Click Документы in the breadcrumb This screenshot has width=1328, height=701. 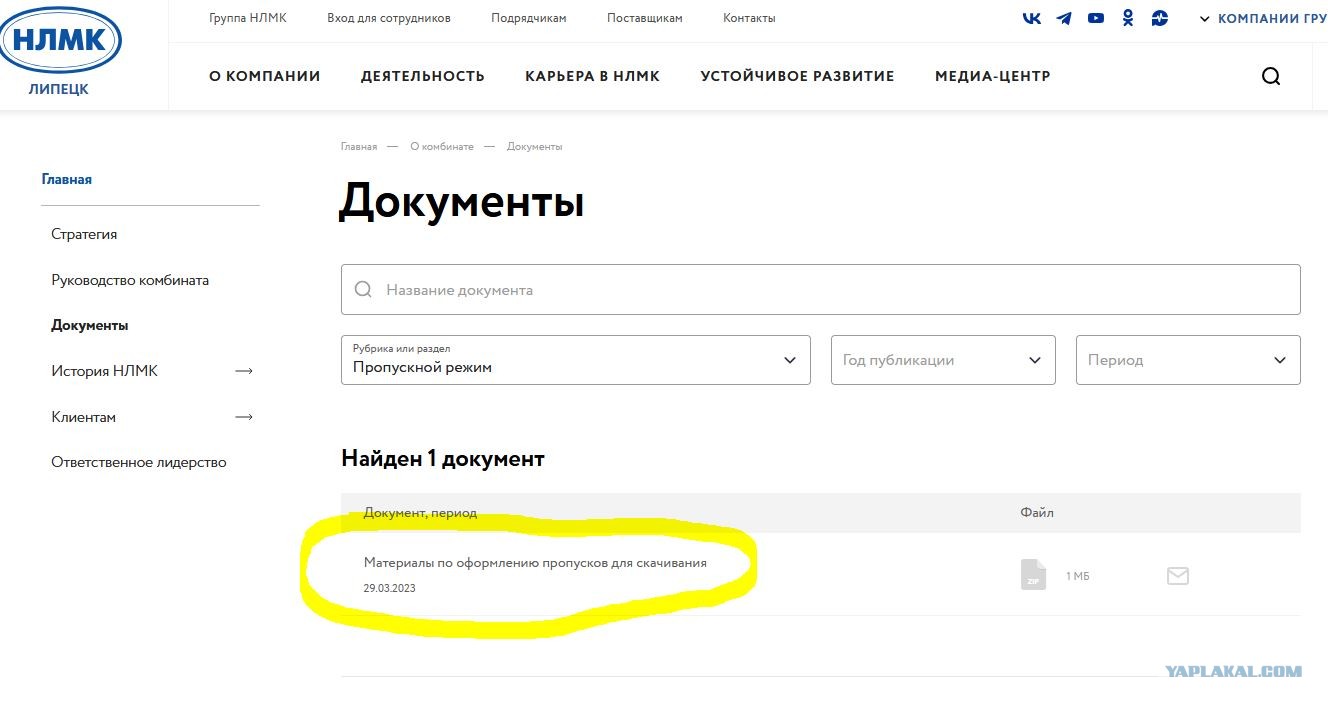click(535, 146)
